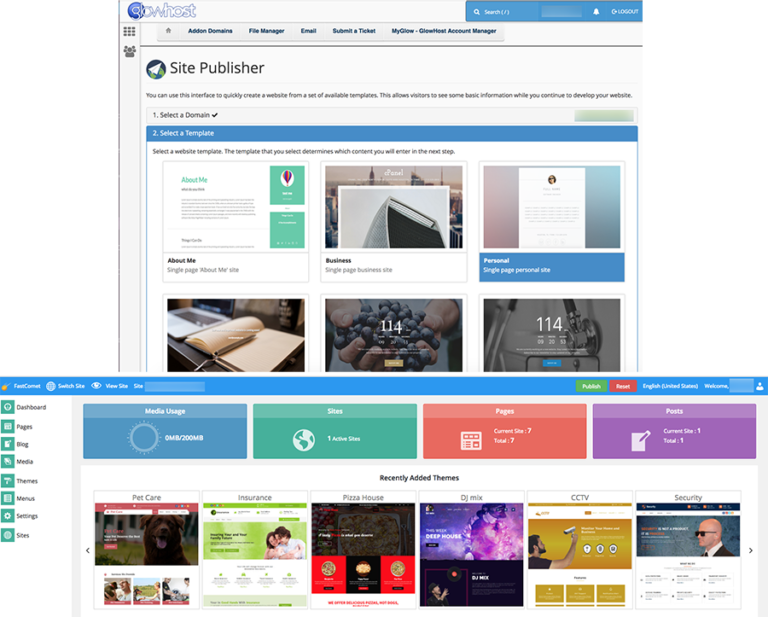Open the CCTV theme

point(580,550)
